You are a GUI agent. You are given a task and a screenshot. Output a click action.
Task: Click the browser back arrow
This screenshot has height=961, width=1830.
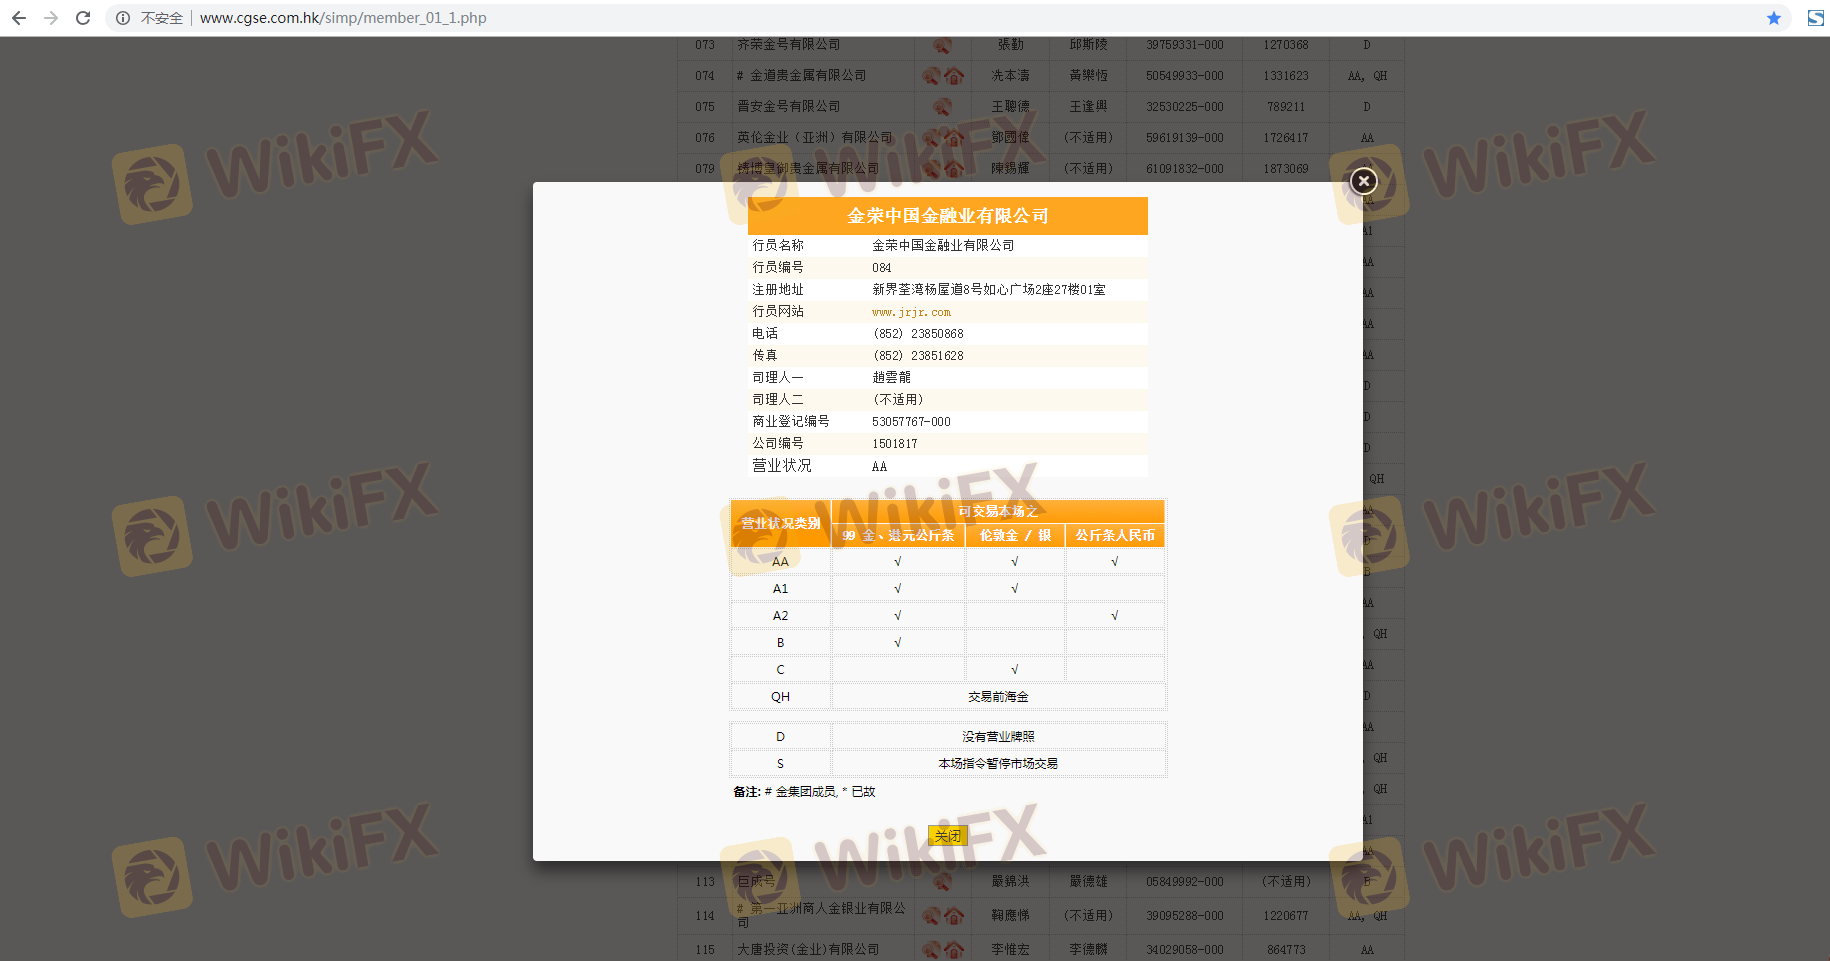[19, 18]
